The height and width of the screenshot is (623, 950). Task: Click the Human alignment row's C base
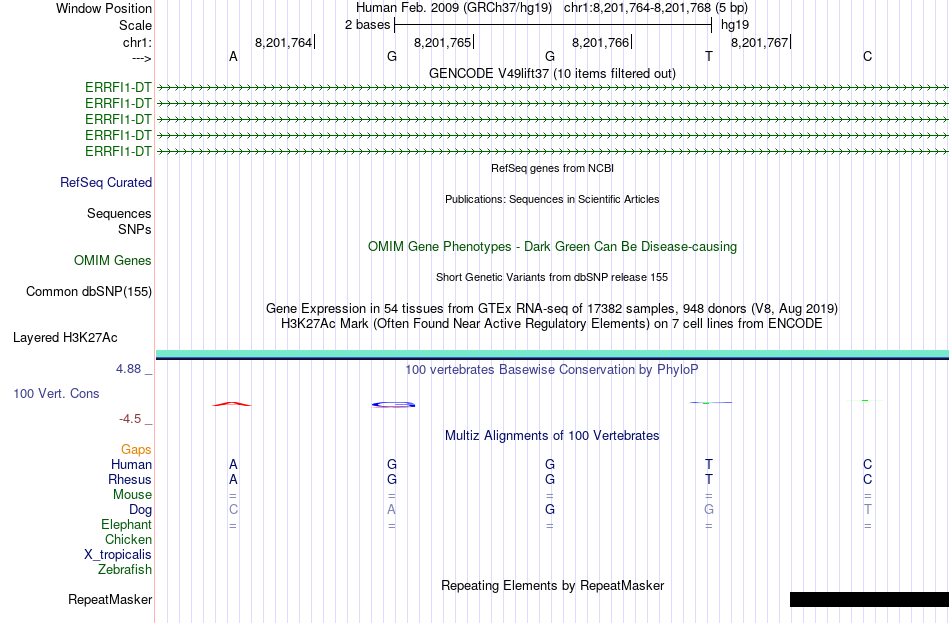click(x=868, y=465)
